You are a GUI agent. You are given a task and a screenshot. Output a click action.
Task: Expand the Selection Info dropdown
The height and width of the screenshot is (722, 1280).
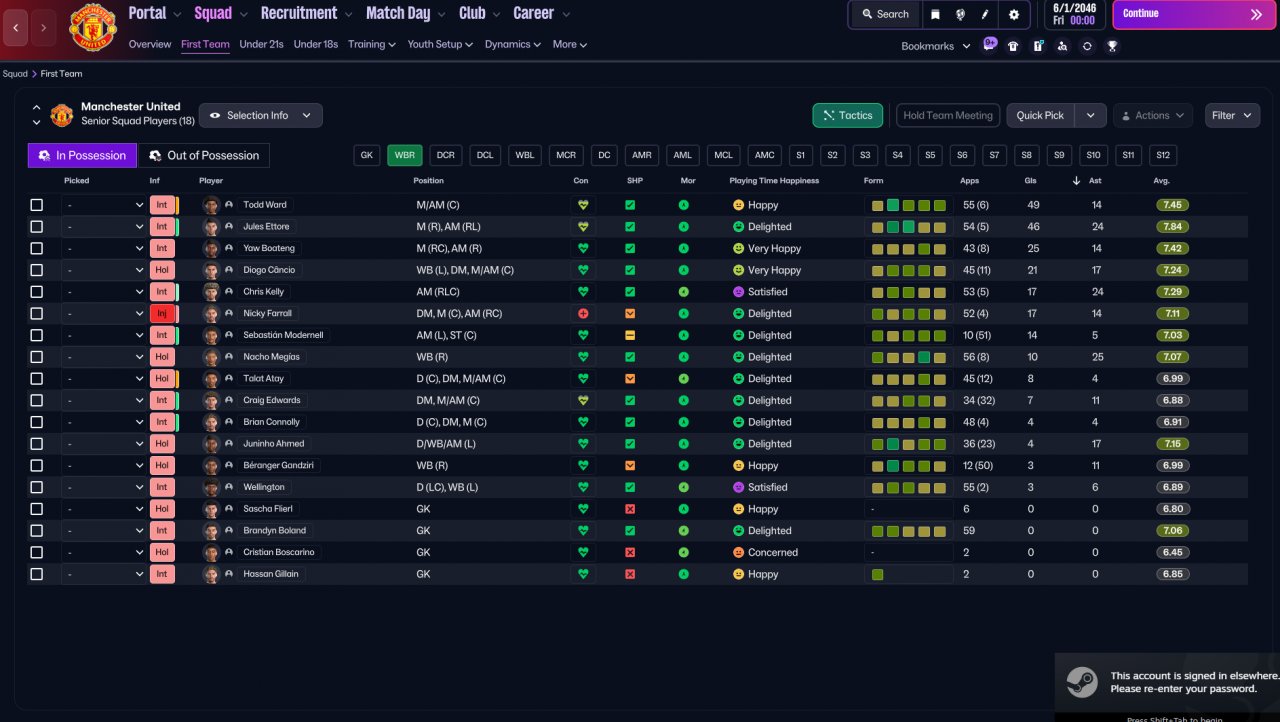tap(261, 116)
